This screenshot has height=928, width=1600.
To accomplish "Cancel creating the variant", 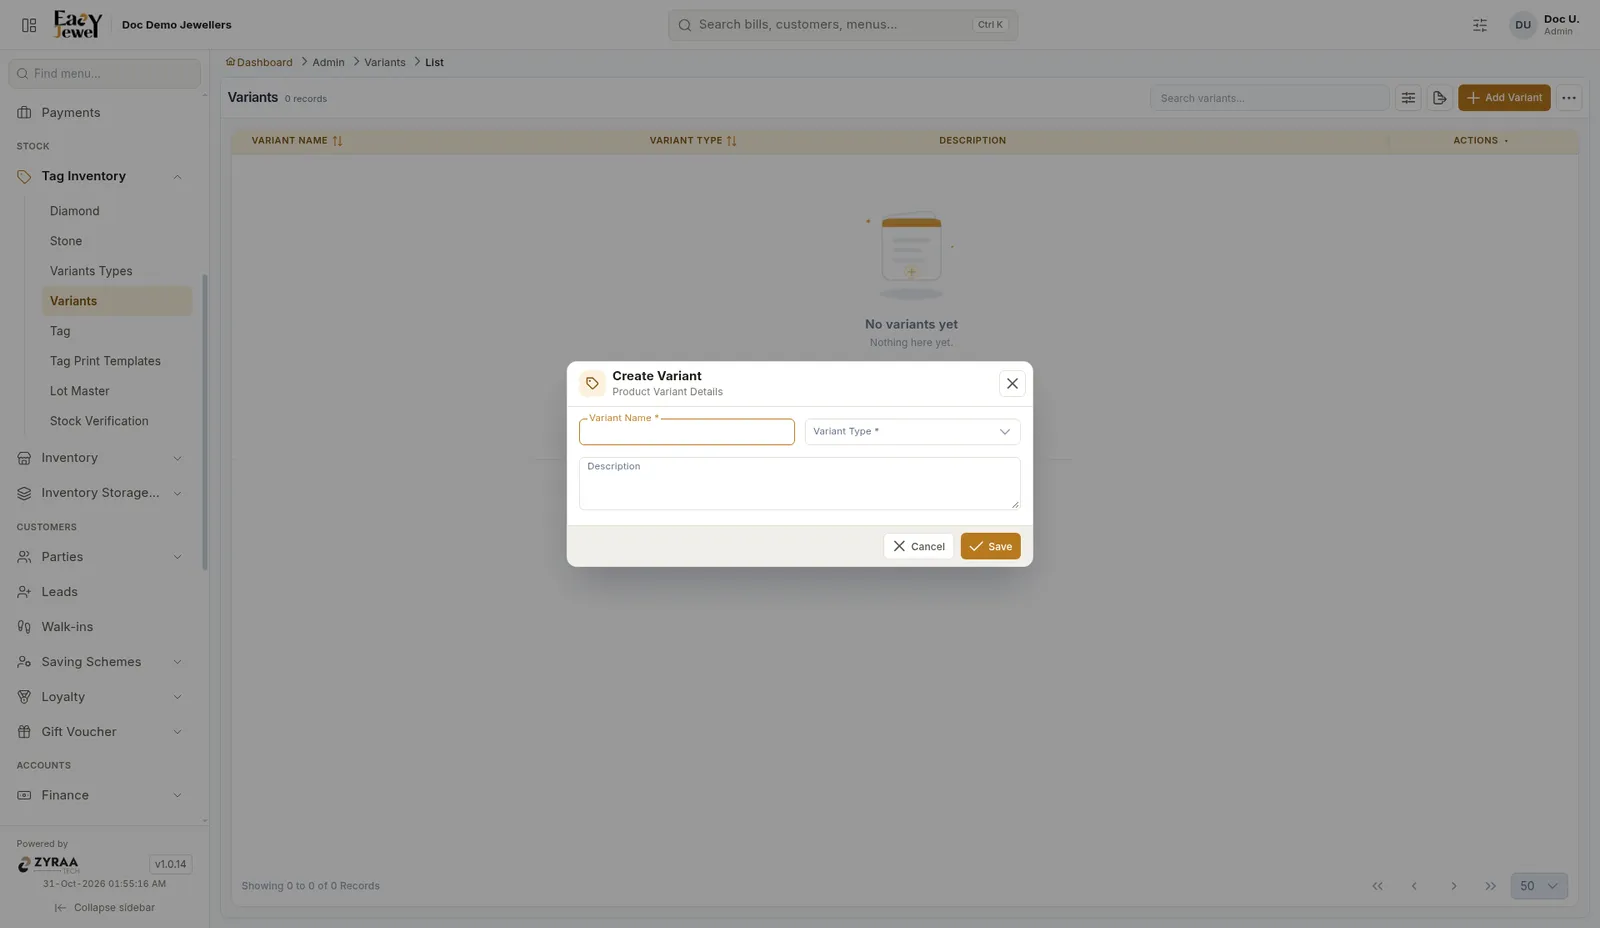I will coord(918,547).
